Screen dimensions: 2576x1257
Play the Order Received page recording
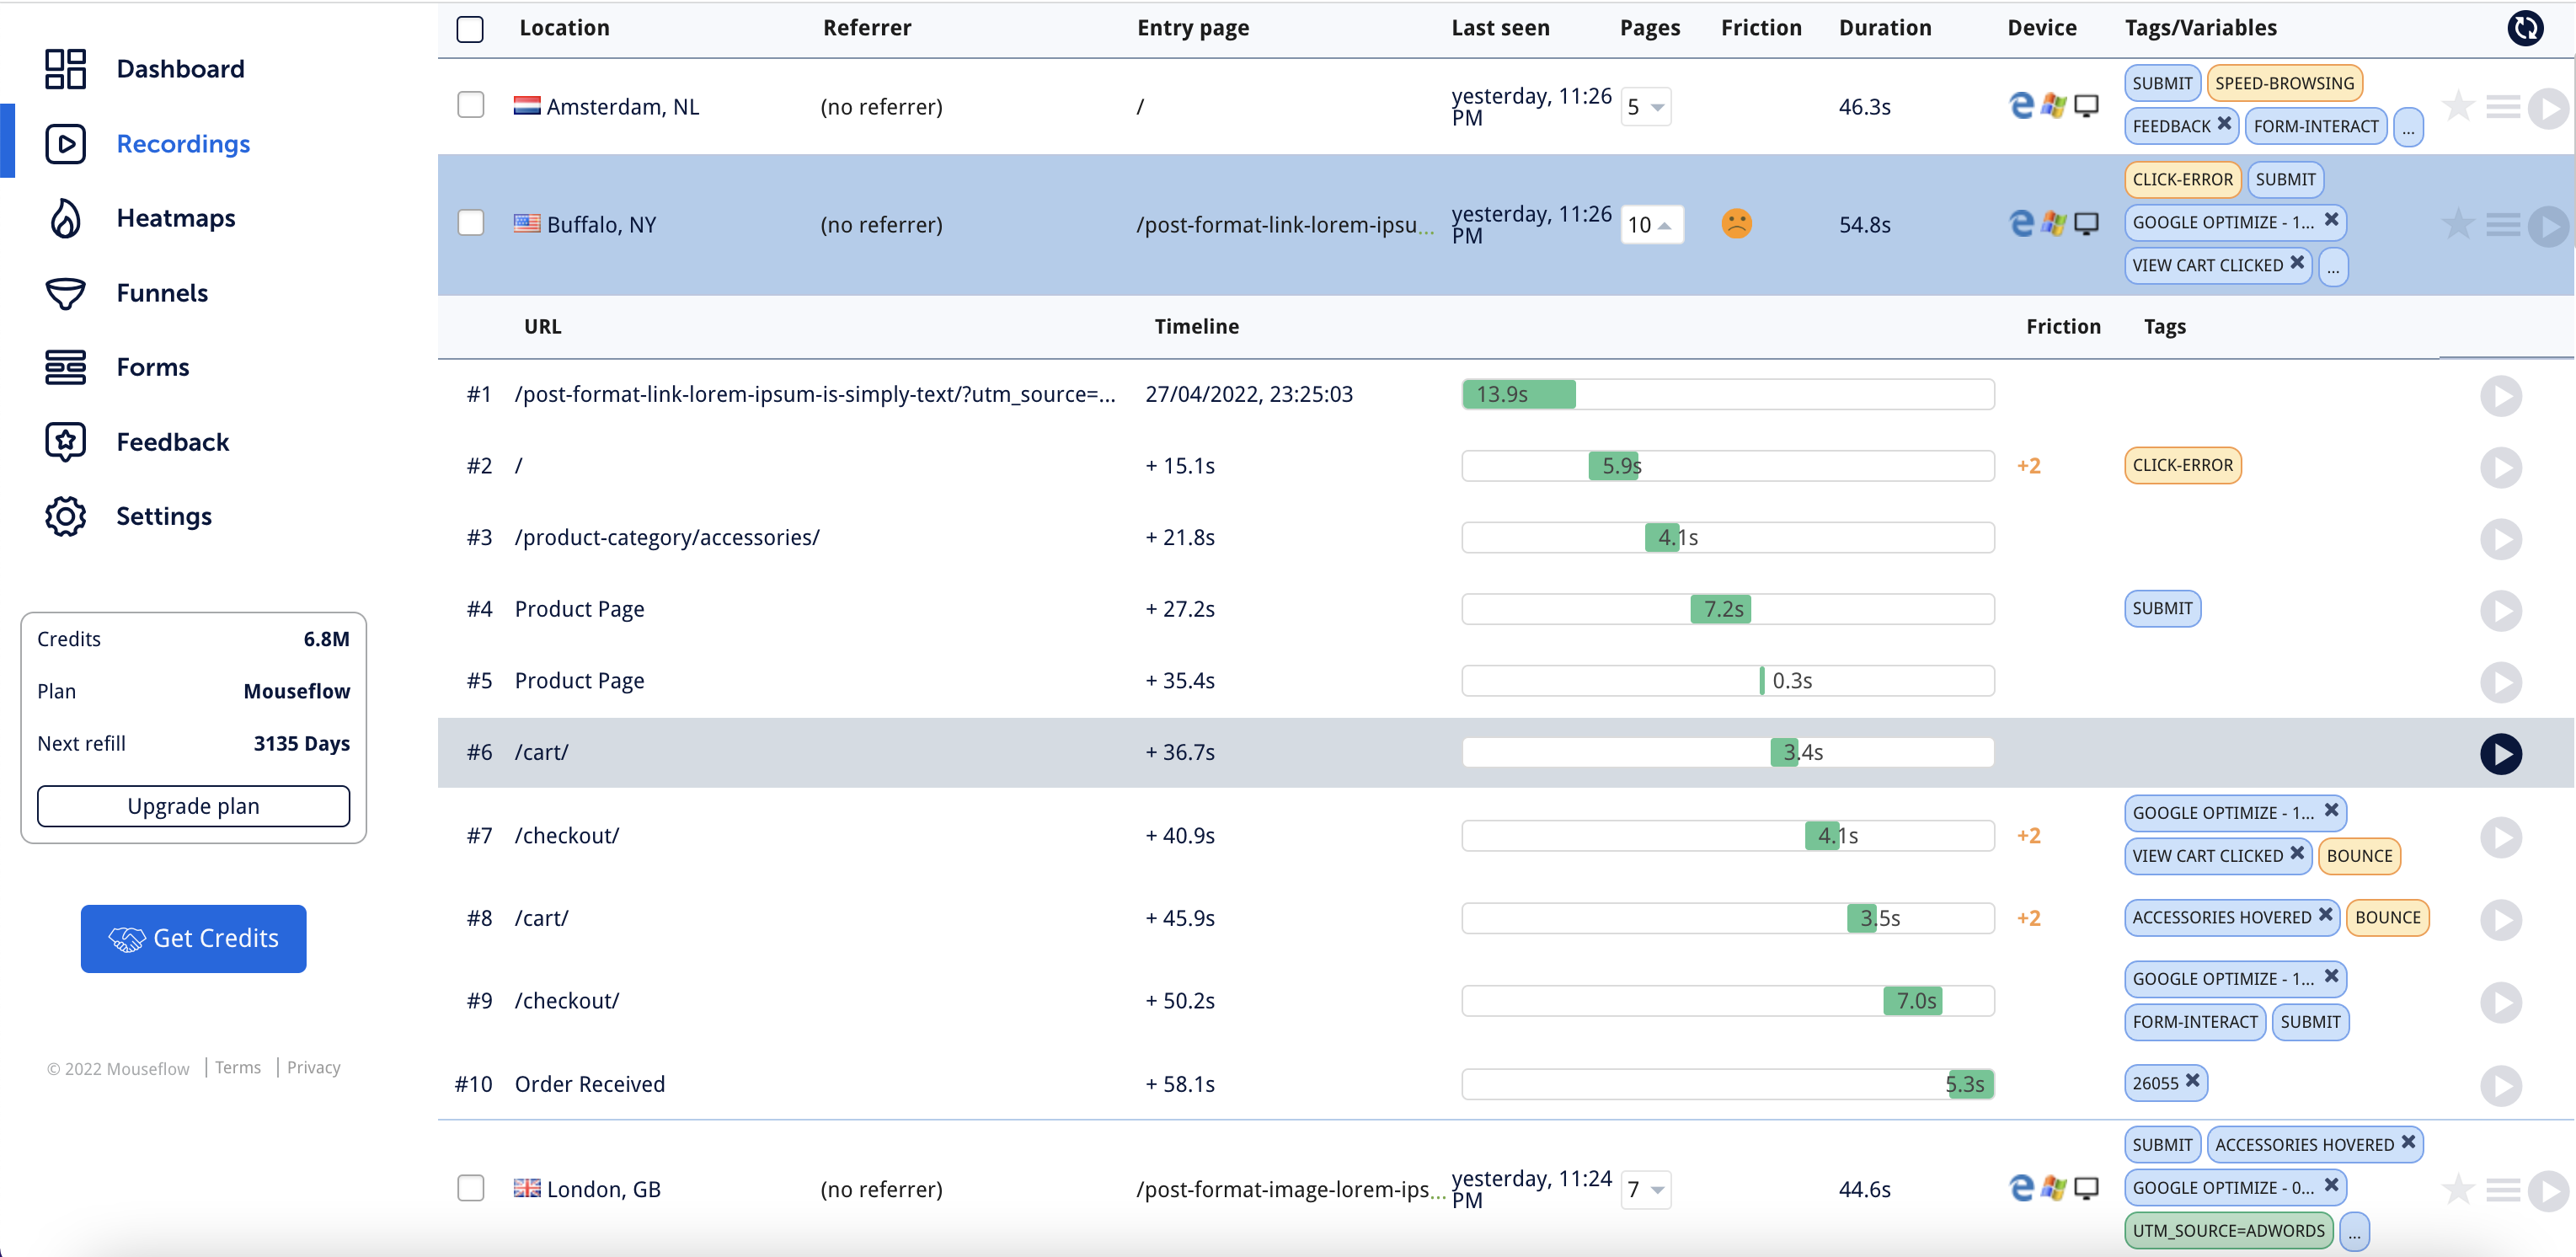coord(2500,1085)
